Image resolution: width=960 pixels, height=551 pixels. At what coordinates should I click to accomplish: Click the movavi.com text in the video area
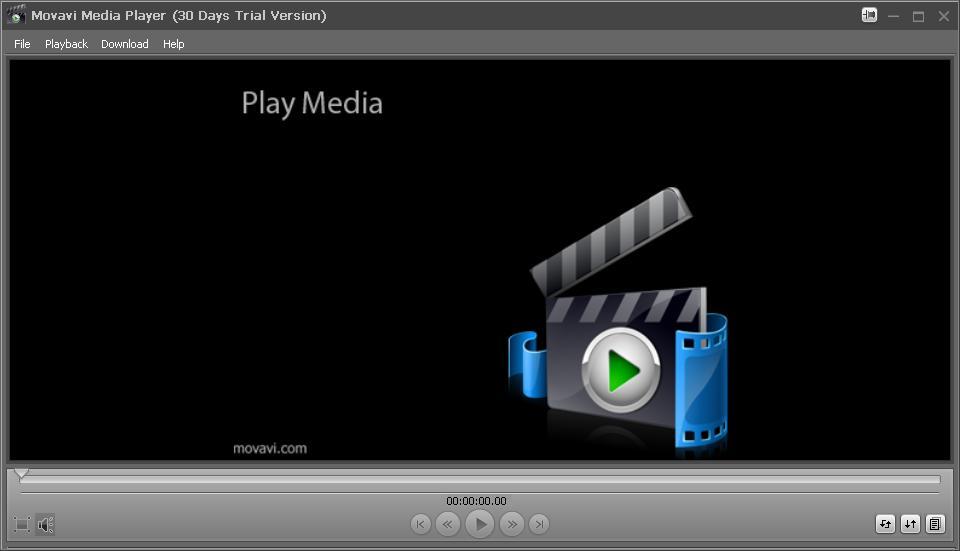[270, 448]
